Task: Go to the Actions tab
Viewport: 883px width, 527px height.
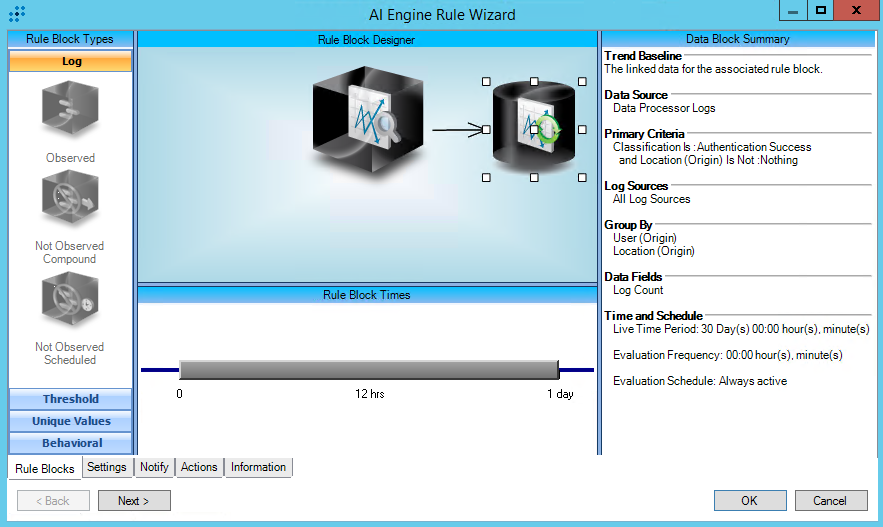Action: pyautogui.click(x=199, y=467)
